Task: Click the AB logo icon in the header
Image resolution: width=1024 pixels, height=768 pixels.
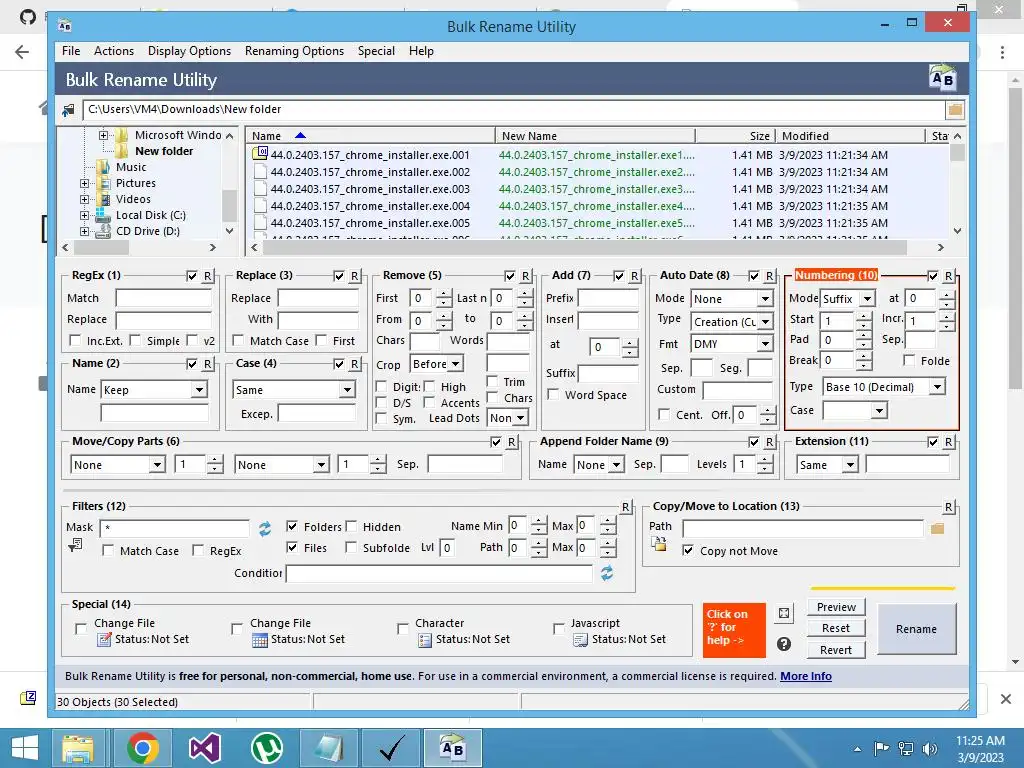Action: pos(942,78)
